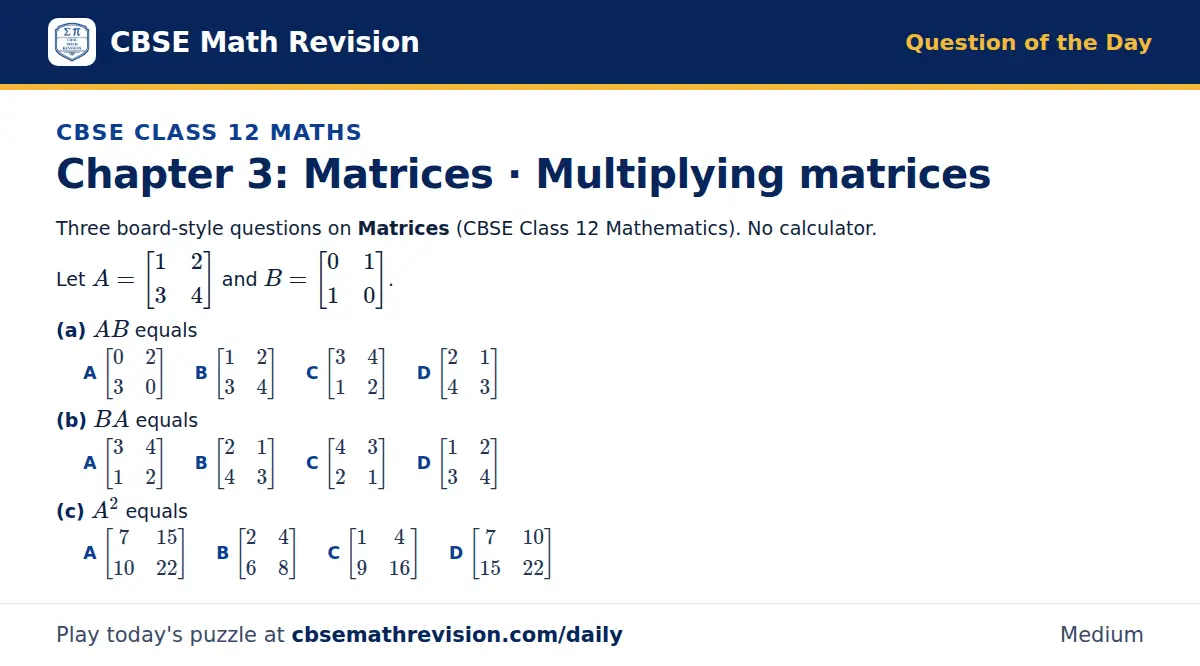Image resolution: width=1200 pixels, height=666 pixels.
Task: Choose option D for part (a) AB
Action: pyautogui.click(x=457, y=373)
